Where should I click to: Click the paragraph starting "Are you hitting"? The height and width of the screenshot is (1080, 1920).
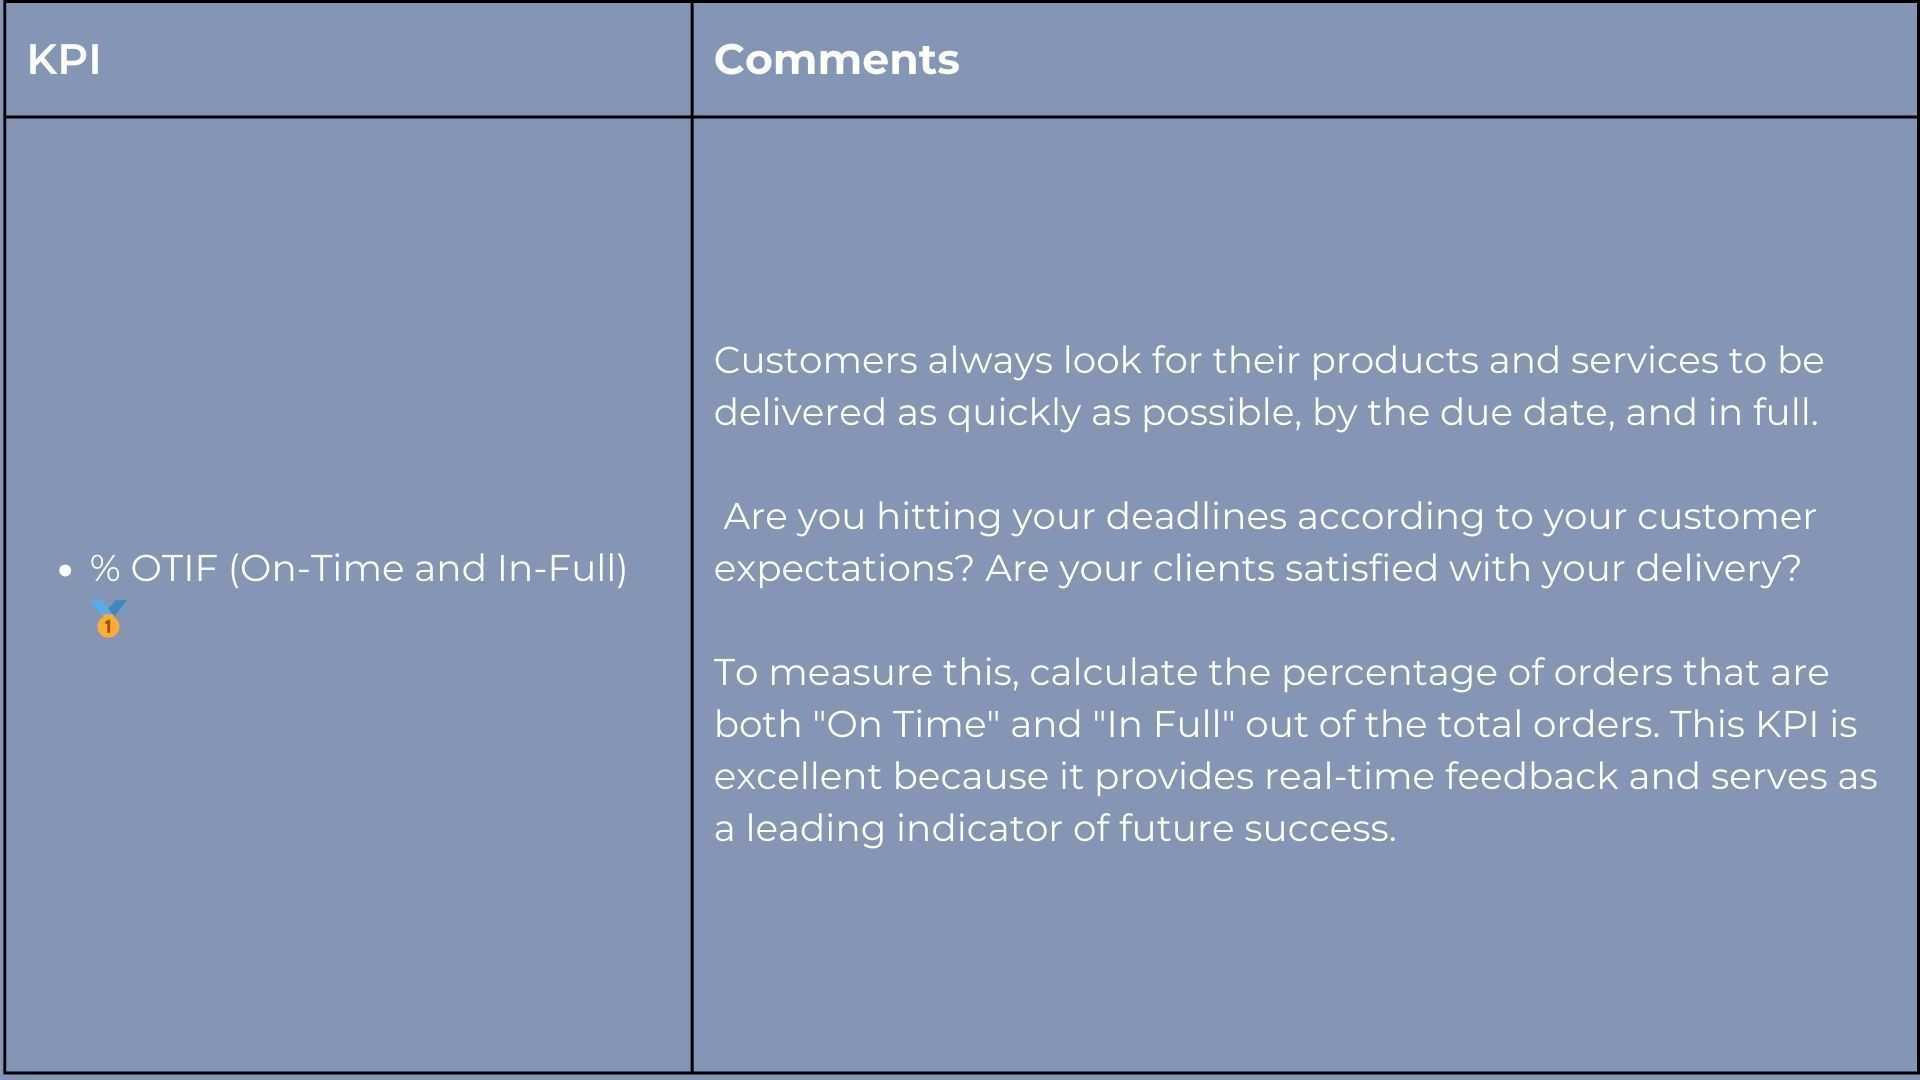click(x=1265, y=542)
